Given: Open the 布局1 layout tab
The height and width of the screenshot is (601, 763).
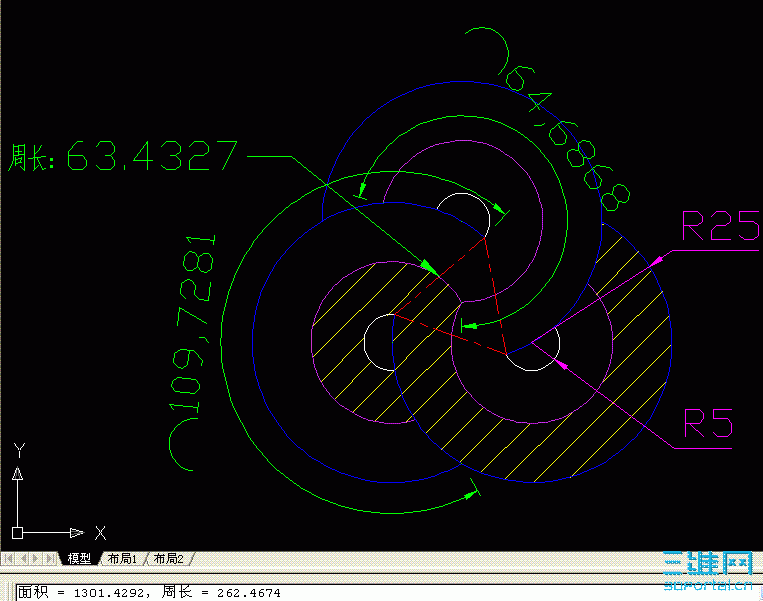Looking at the screenshot, I should click(122, 558).
